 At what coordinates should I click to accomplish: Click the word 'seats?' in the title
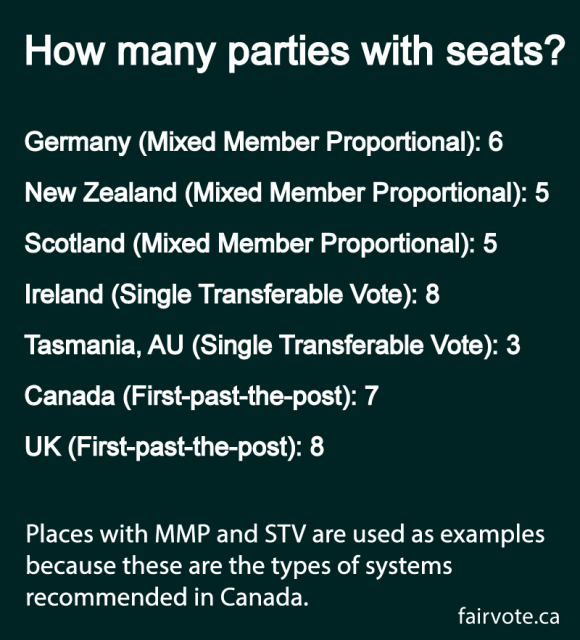tap(505, 51)
